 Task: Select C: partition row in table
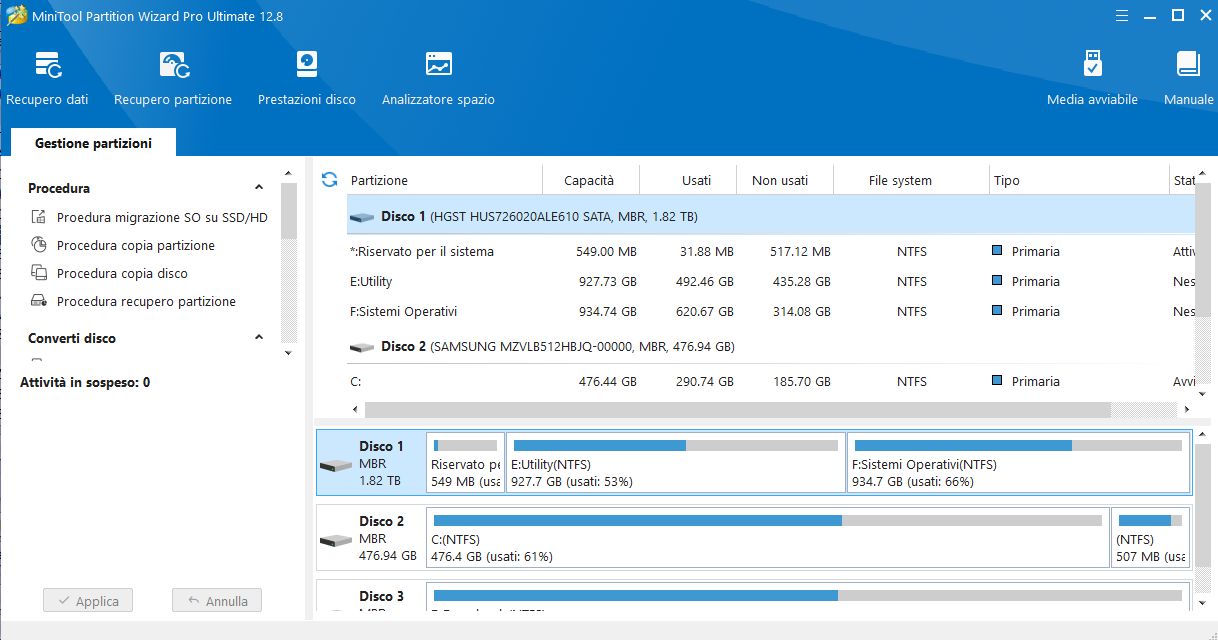[x=771, y=382]
